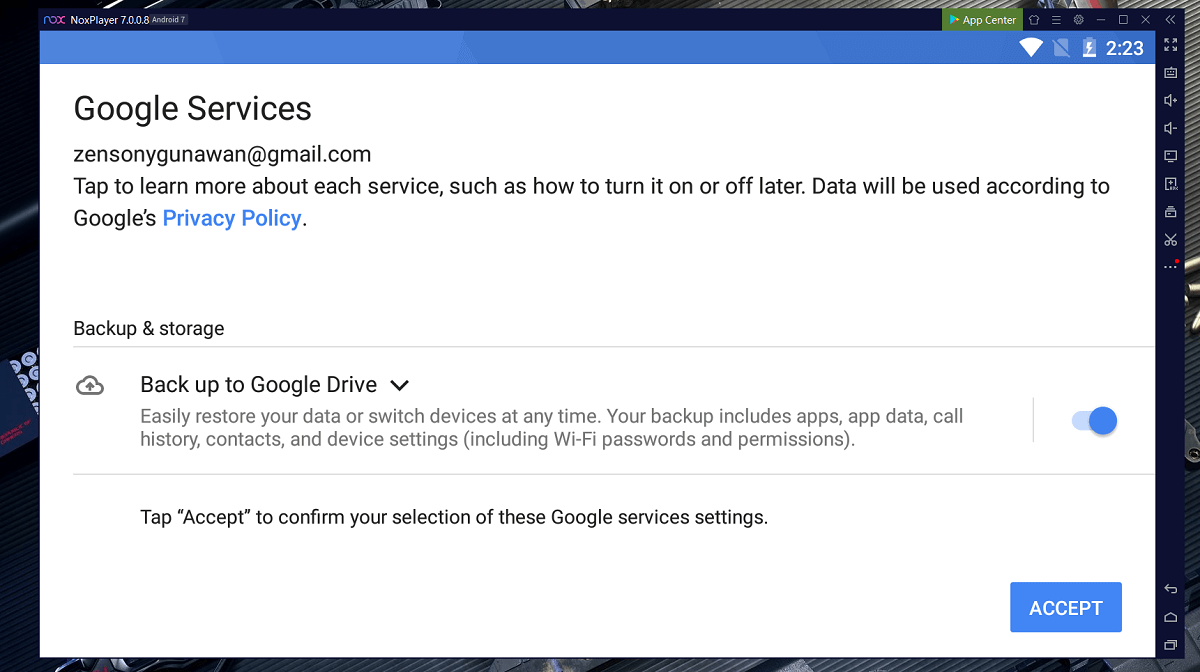Click the NoxPlayer logo in title bar
Screen dimensions: 1200x672
[x=54, y=20]
